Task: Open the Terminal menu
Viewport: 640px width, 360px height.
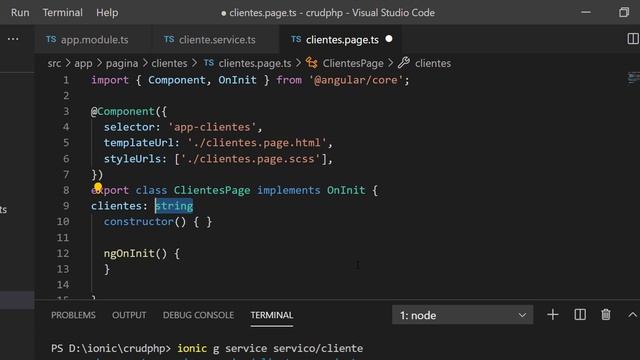Action: [x=62, y=13]
